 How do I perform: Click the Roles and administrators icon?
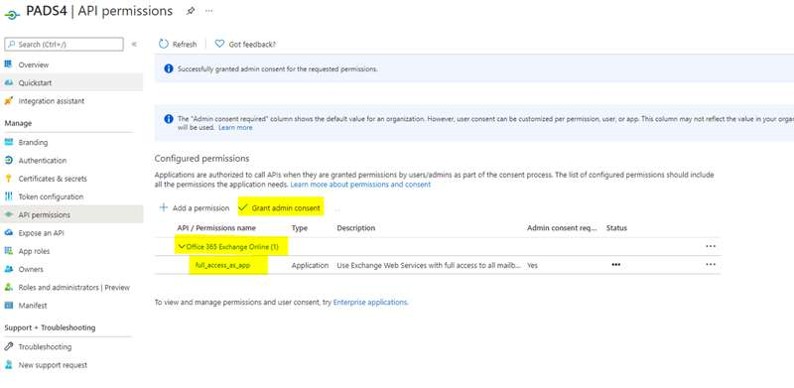tap(8, 287)
